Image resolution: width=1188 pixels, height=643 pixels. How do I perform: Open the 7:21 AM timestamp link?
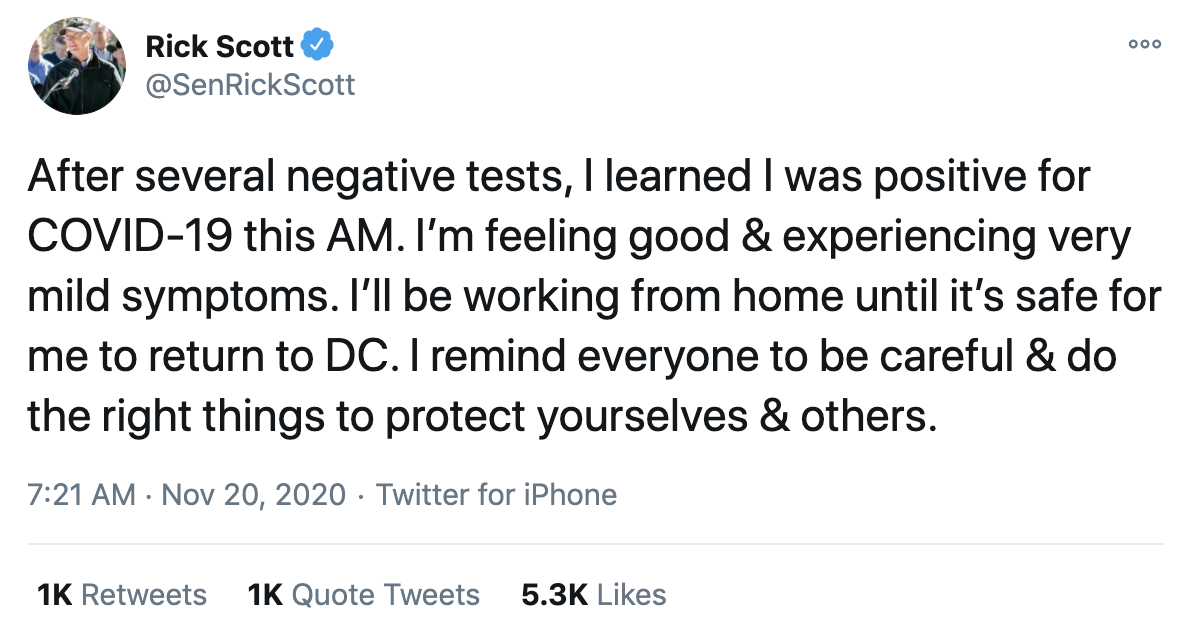(x=81, y=494)
